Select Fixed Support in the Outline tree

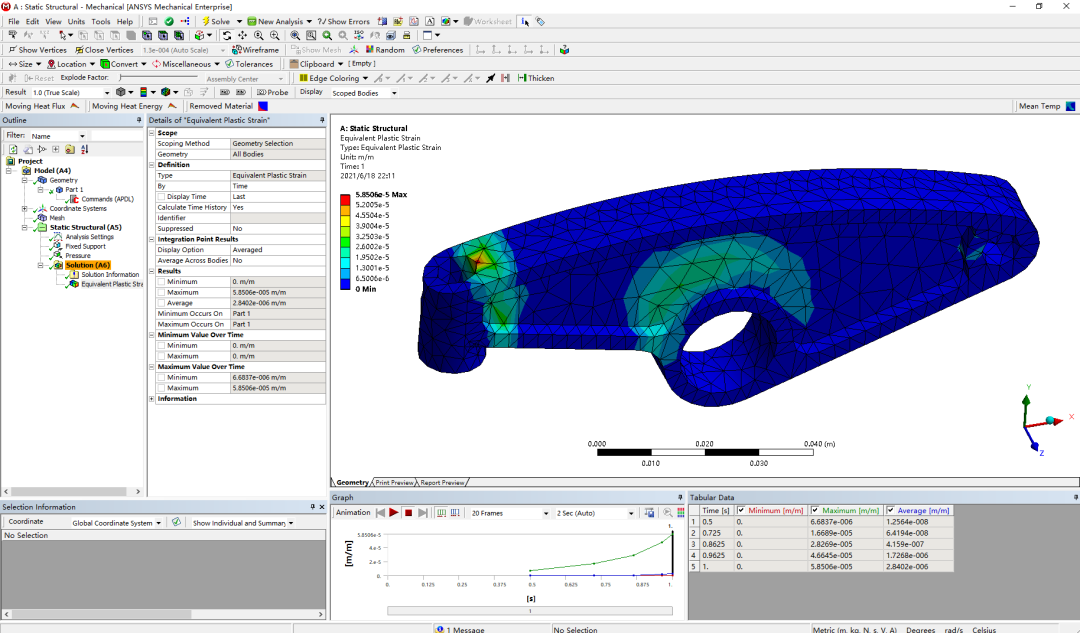coord(85,246)
